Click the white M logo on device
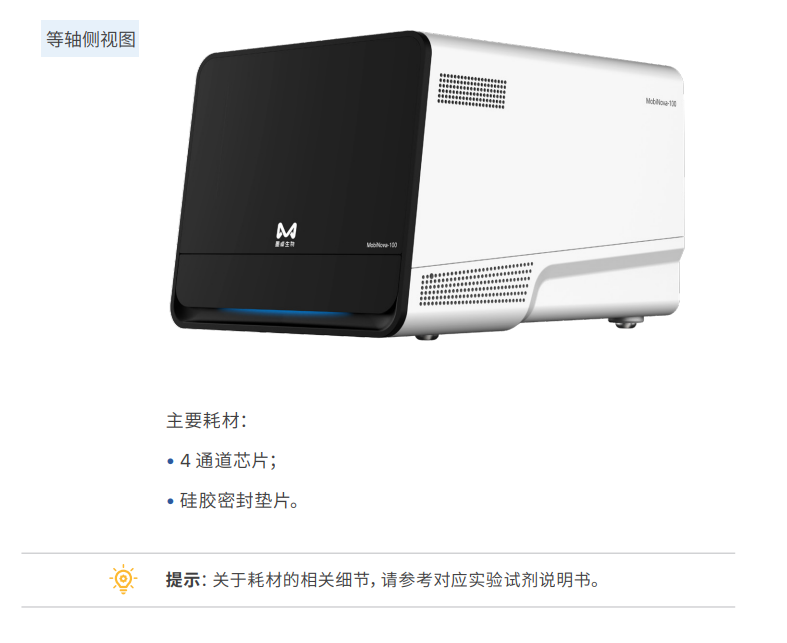This screenshot has width=787, height=643. pos(287,231)
